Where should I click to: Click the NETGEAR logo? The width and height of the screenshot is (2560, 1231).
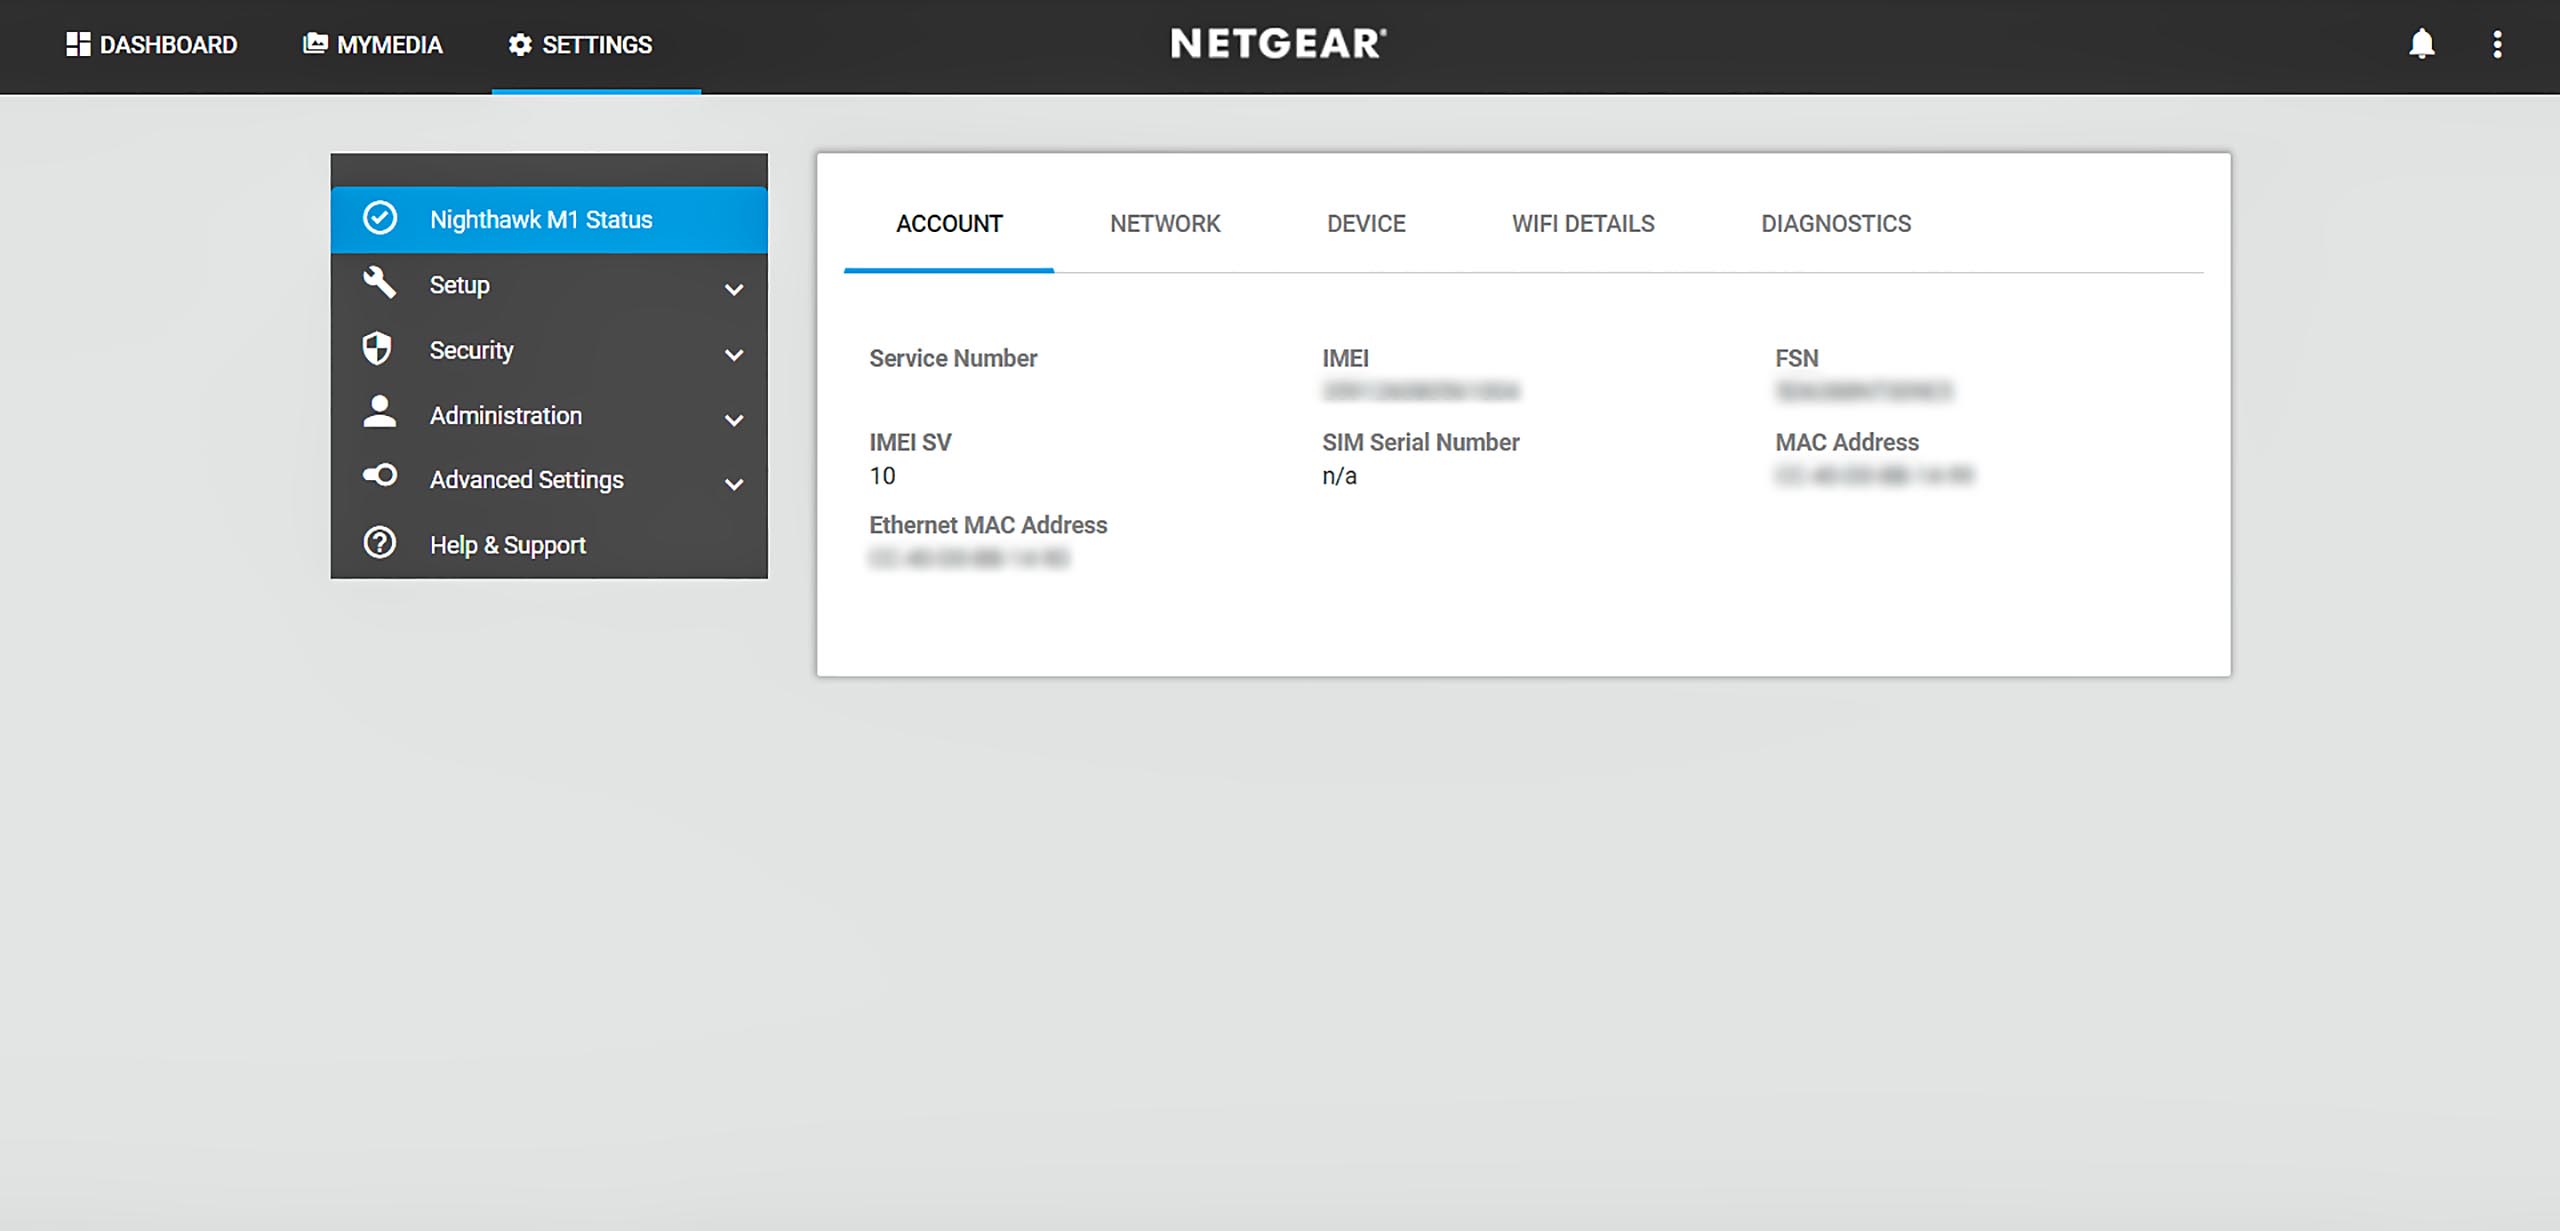pyautogui.click(x=1278, y=44)
